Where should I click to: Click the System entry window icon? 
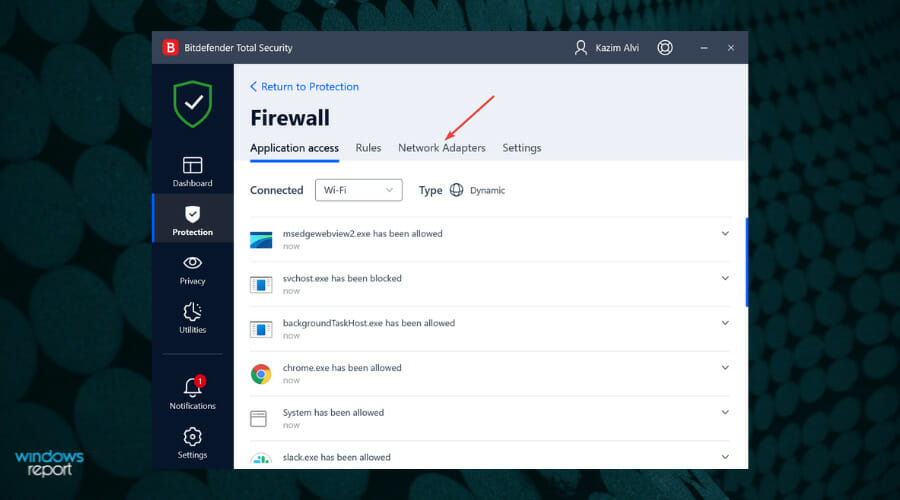click(x=258, y=418)
